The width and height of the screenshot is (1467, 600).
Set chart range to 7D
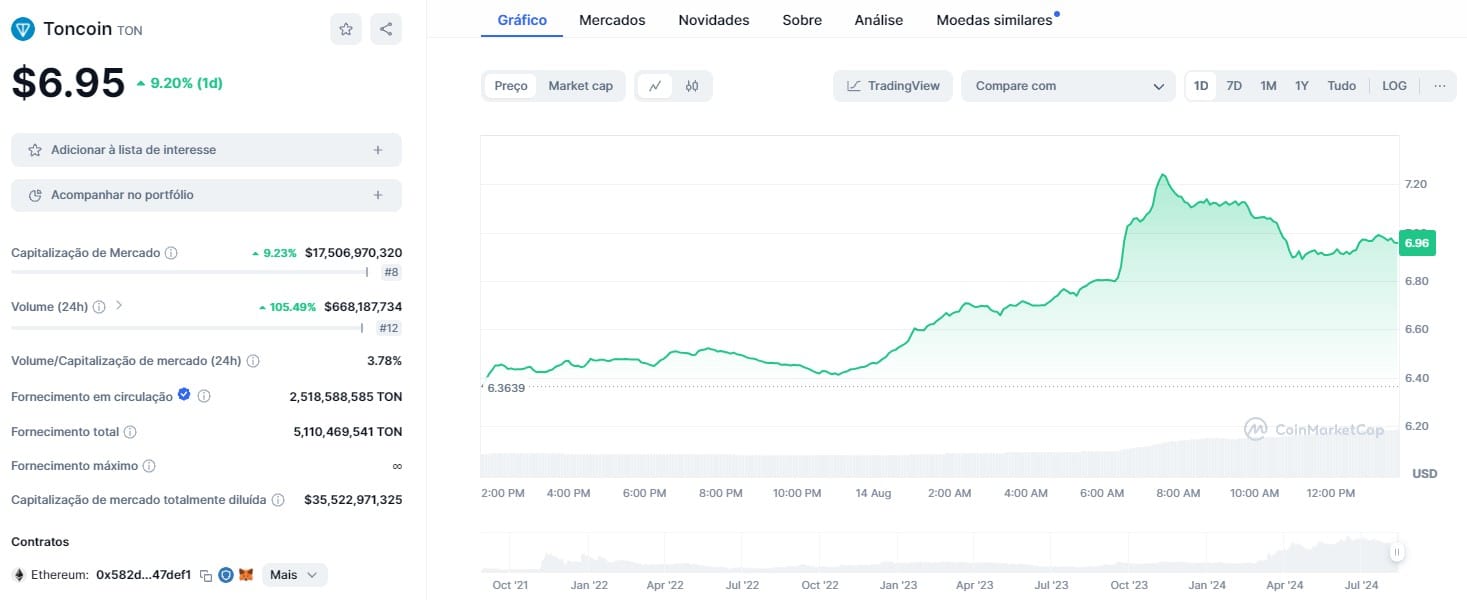pos(1234,86)
